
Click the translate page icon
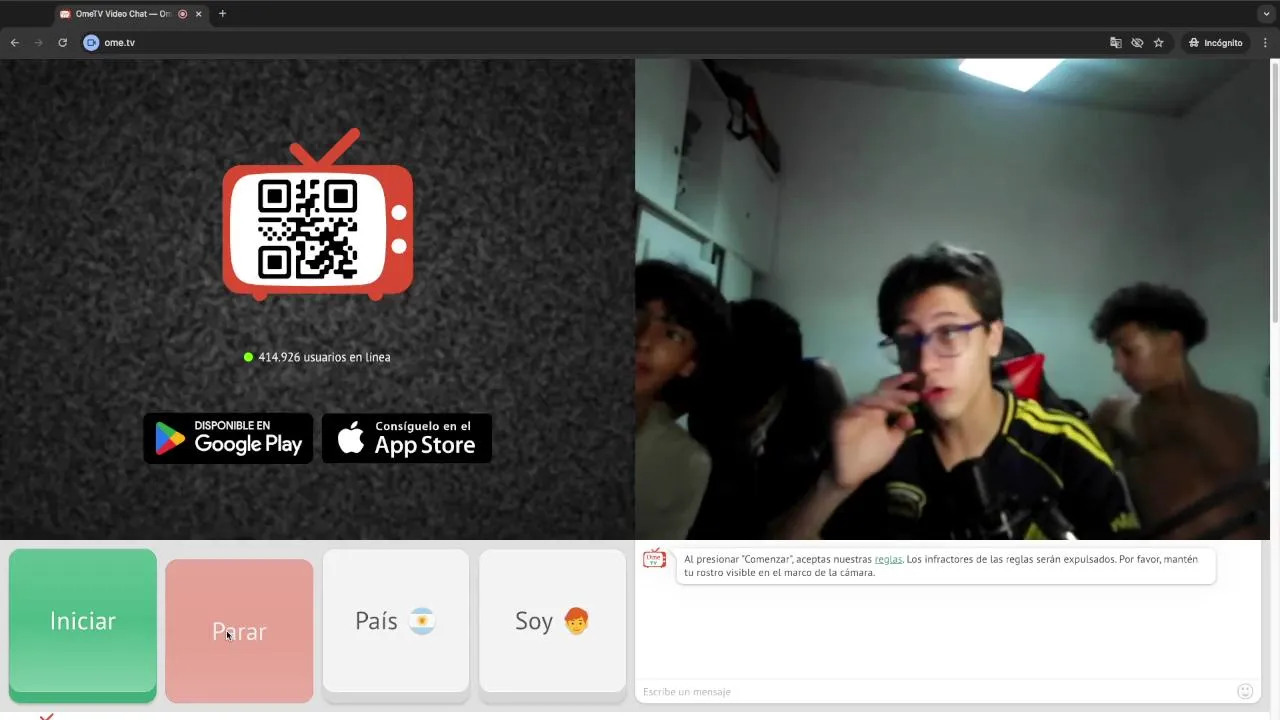[x=1115, y=43]
